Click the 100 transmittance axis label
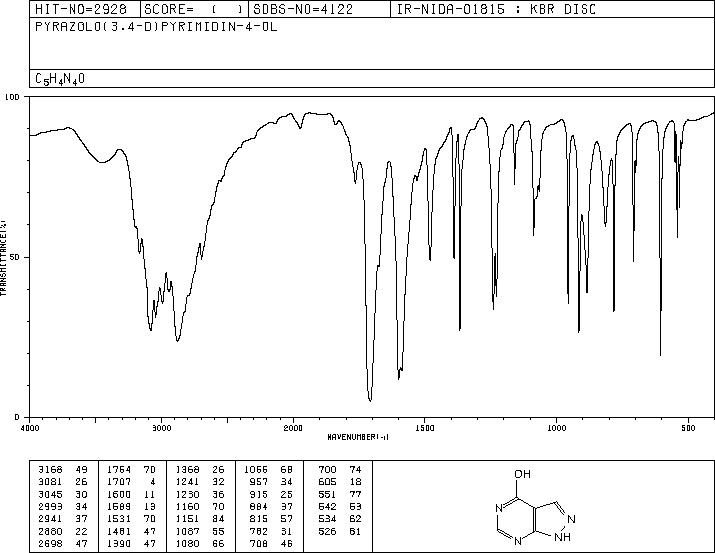This screenshot has width=715, height=553. point(12,97)
